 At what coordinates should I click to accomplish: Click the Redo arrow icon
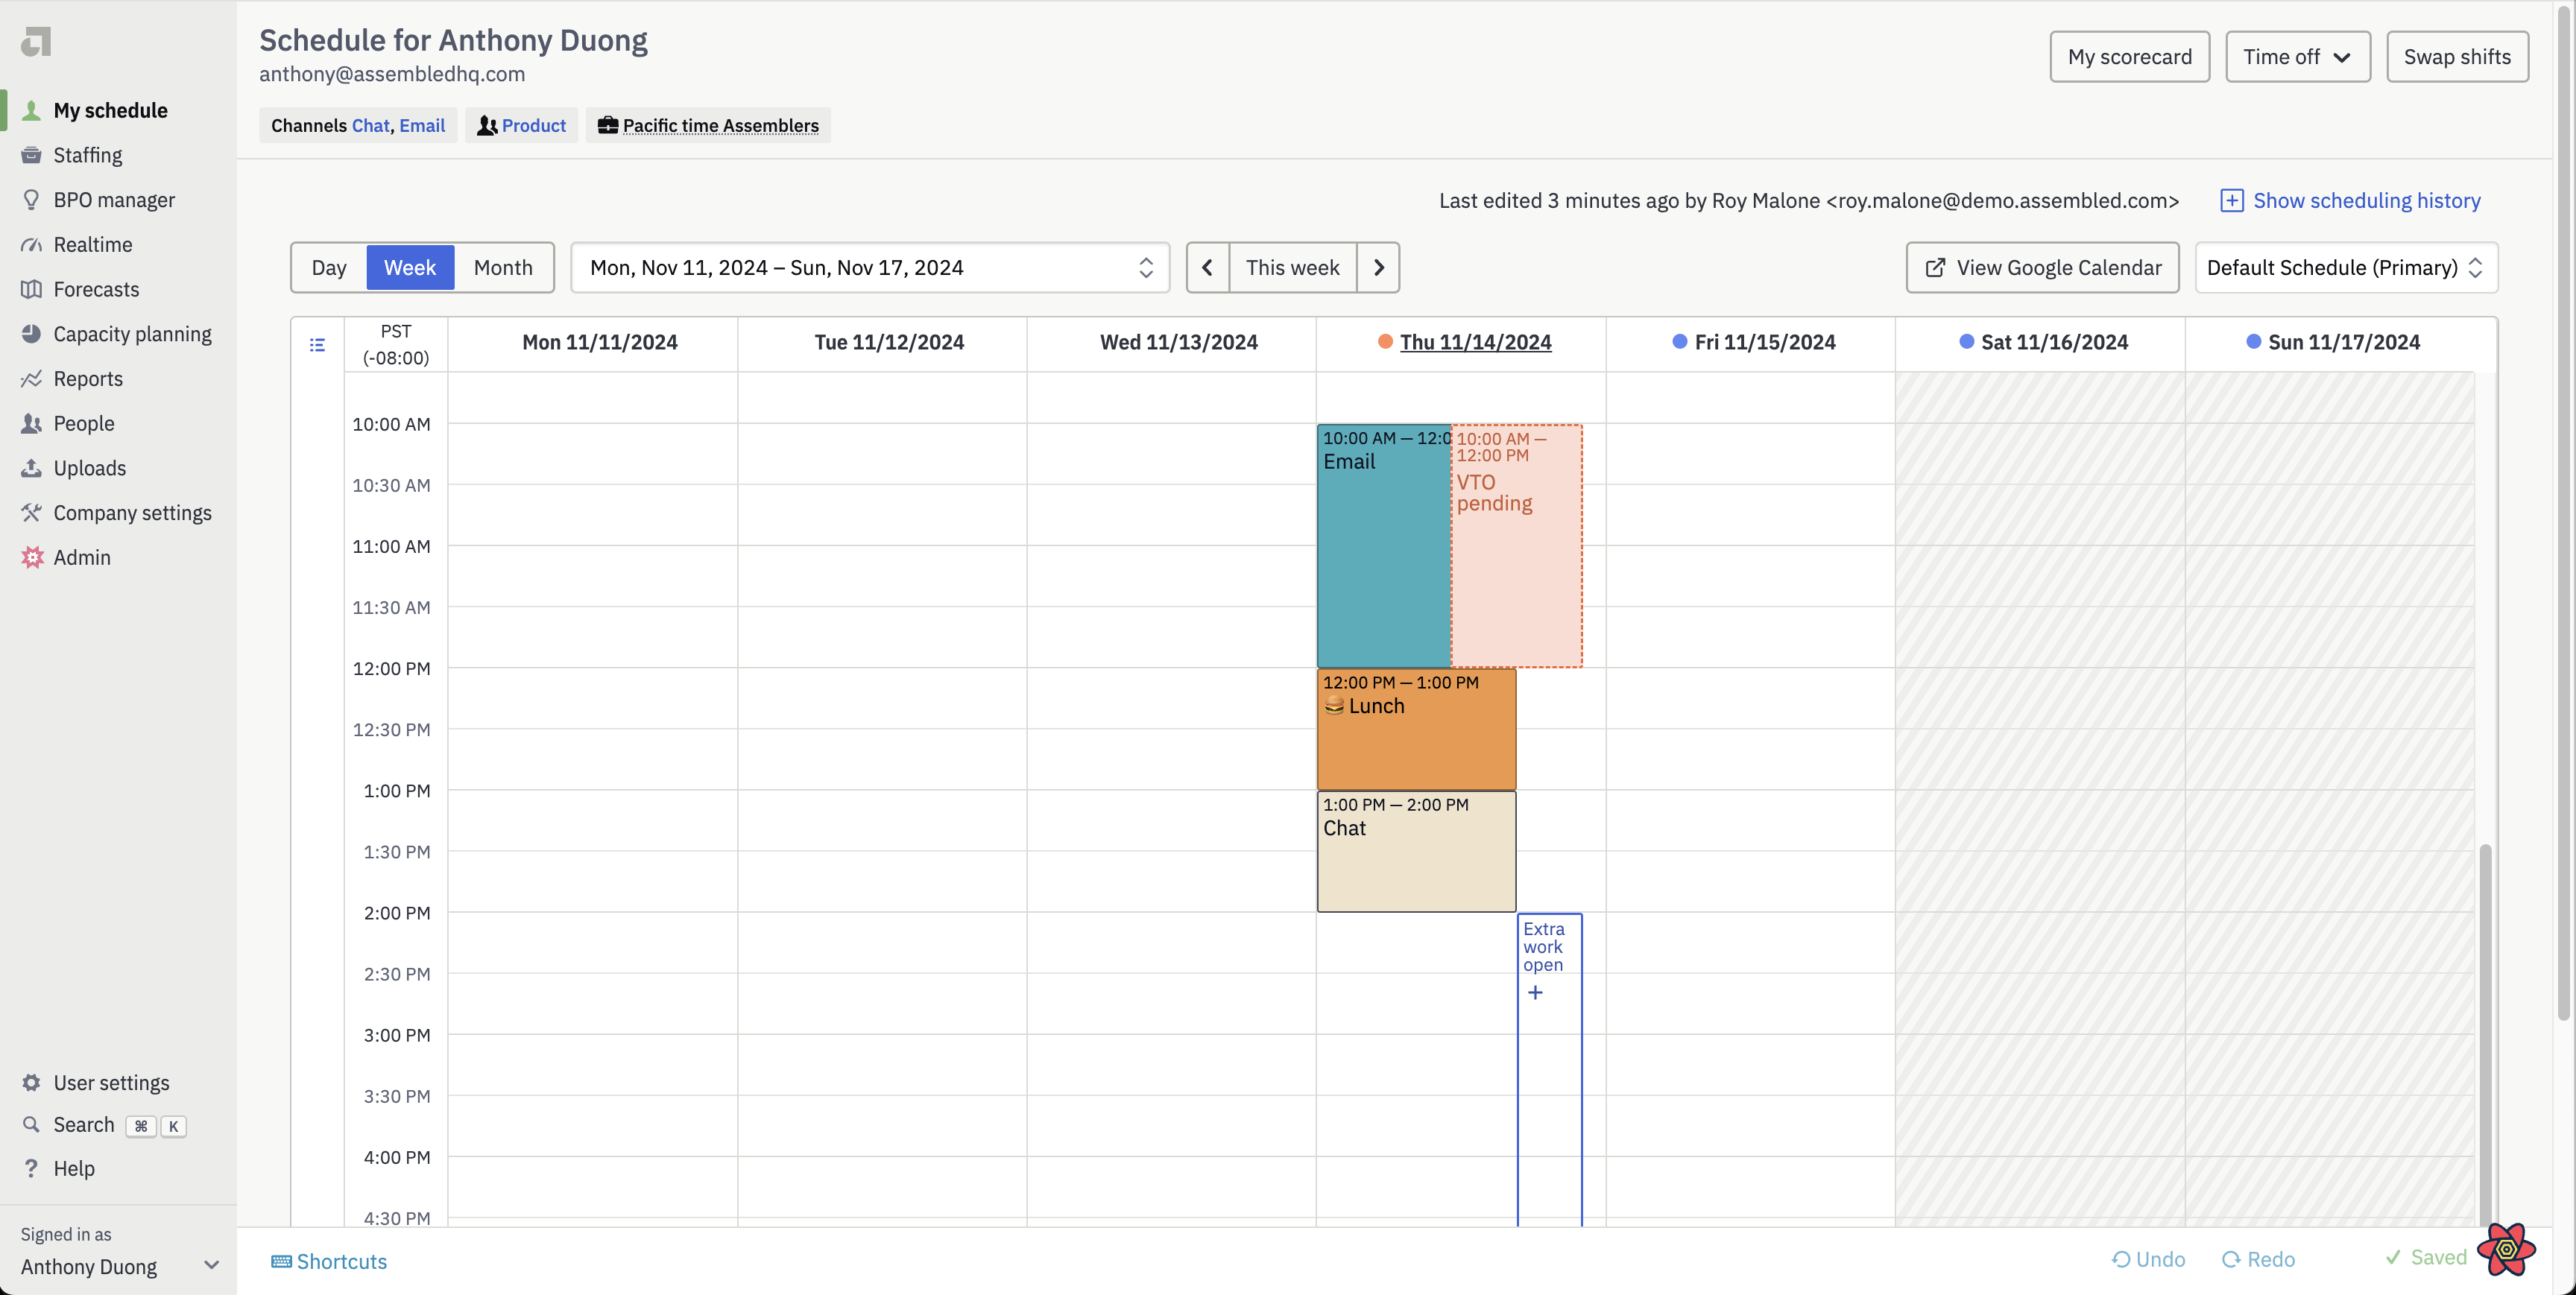[x=2231, y=1259]
